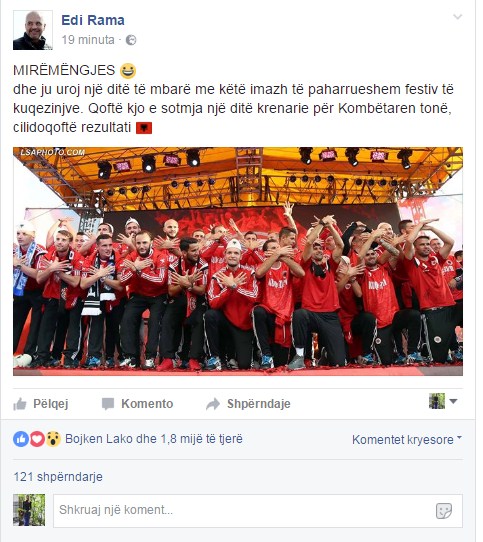Open the sticker picker in comment box
Viewport: 483px width, 542px height.
pyautogui.click(x=444, y=511)
